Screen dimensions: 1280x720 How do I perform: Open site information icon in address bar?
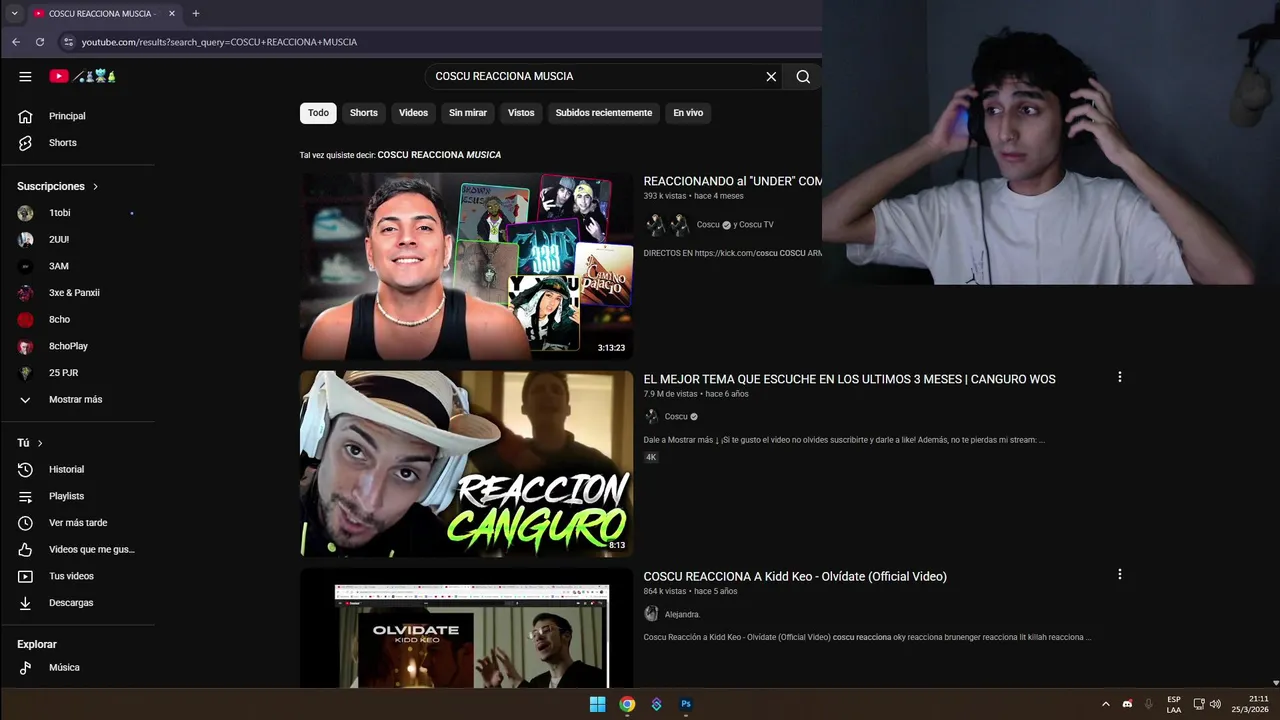pyautogui.click(x=68, y=42)
